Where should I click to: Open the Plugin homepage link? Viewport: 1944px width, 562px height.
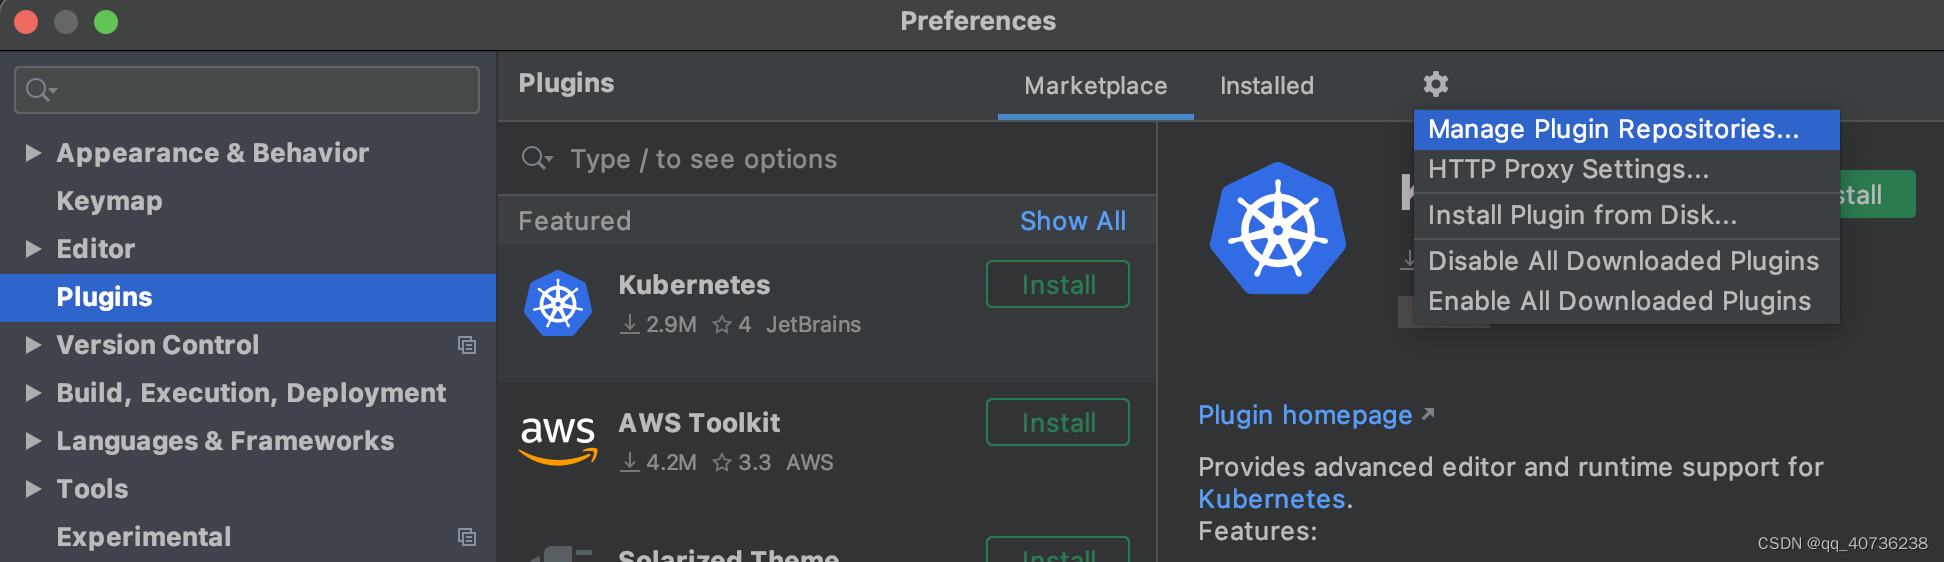click(x=1305, y=415)
